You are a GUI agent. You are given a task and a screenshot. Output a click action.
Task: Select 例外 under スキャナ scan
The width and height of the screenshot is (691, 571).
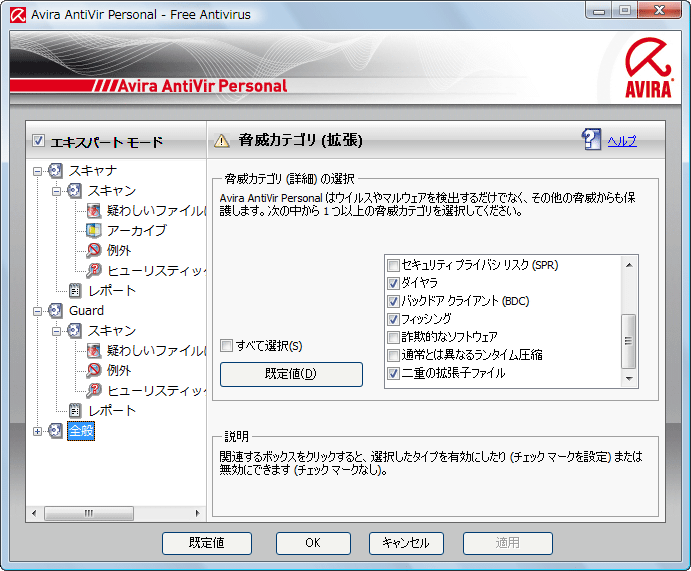(119, 250)
